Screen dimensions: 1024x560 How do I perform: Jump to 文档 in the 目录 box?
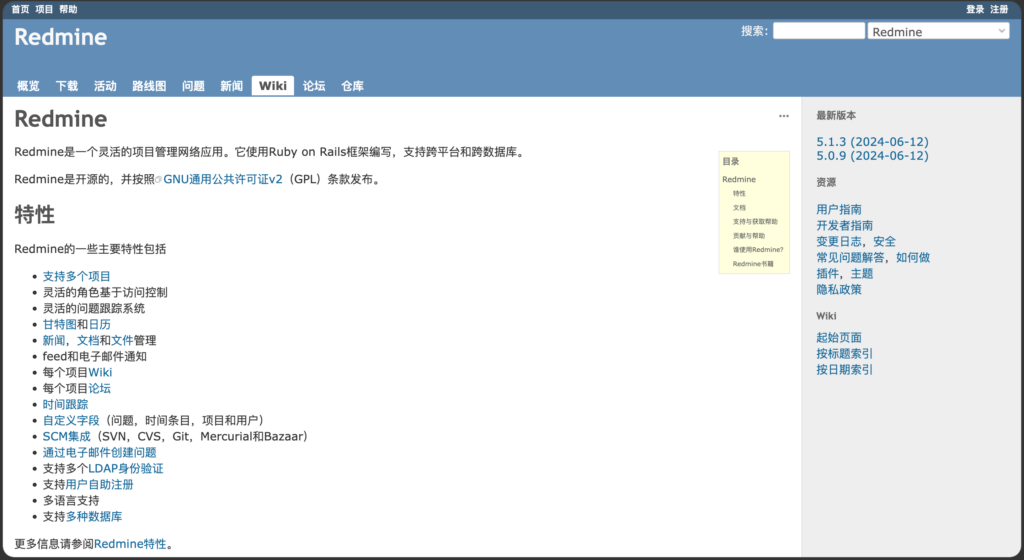(x=739, y=208)
